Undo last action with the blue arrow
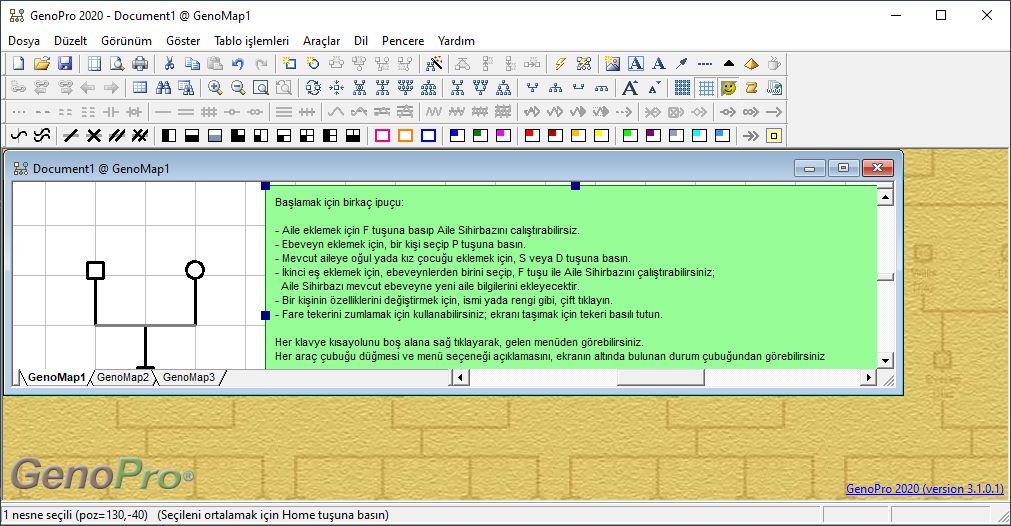Image resolution: width=1011 pixels, height=526 pixels. point(238,63)
